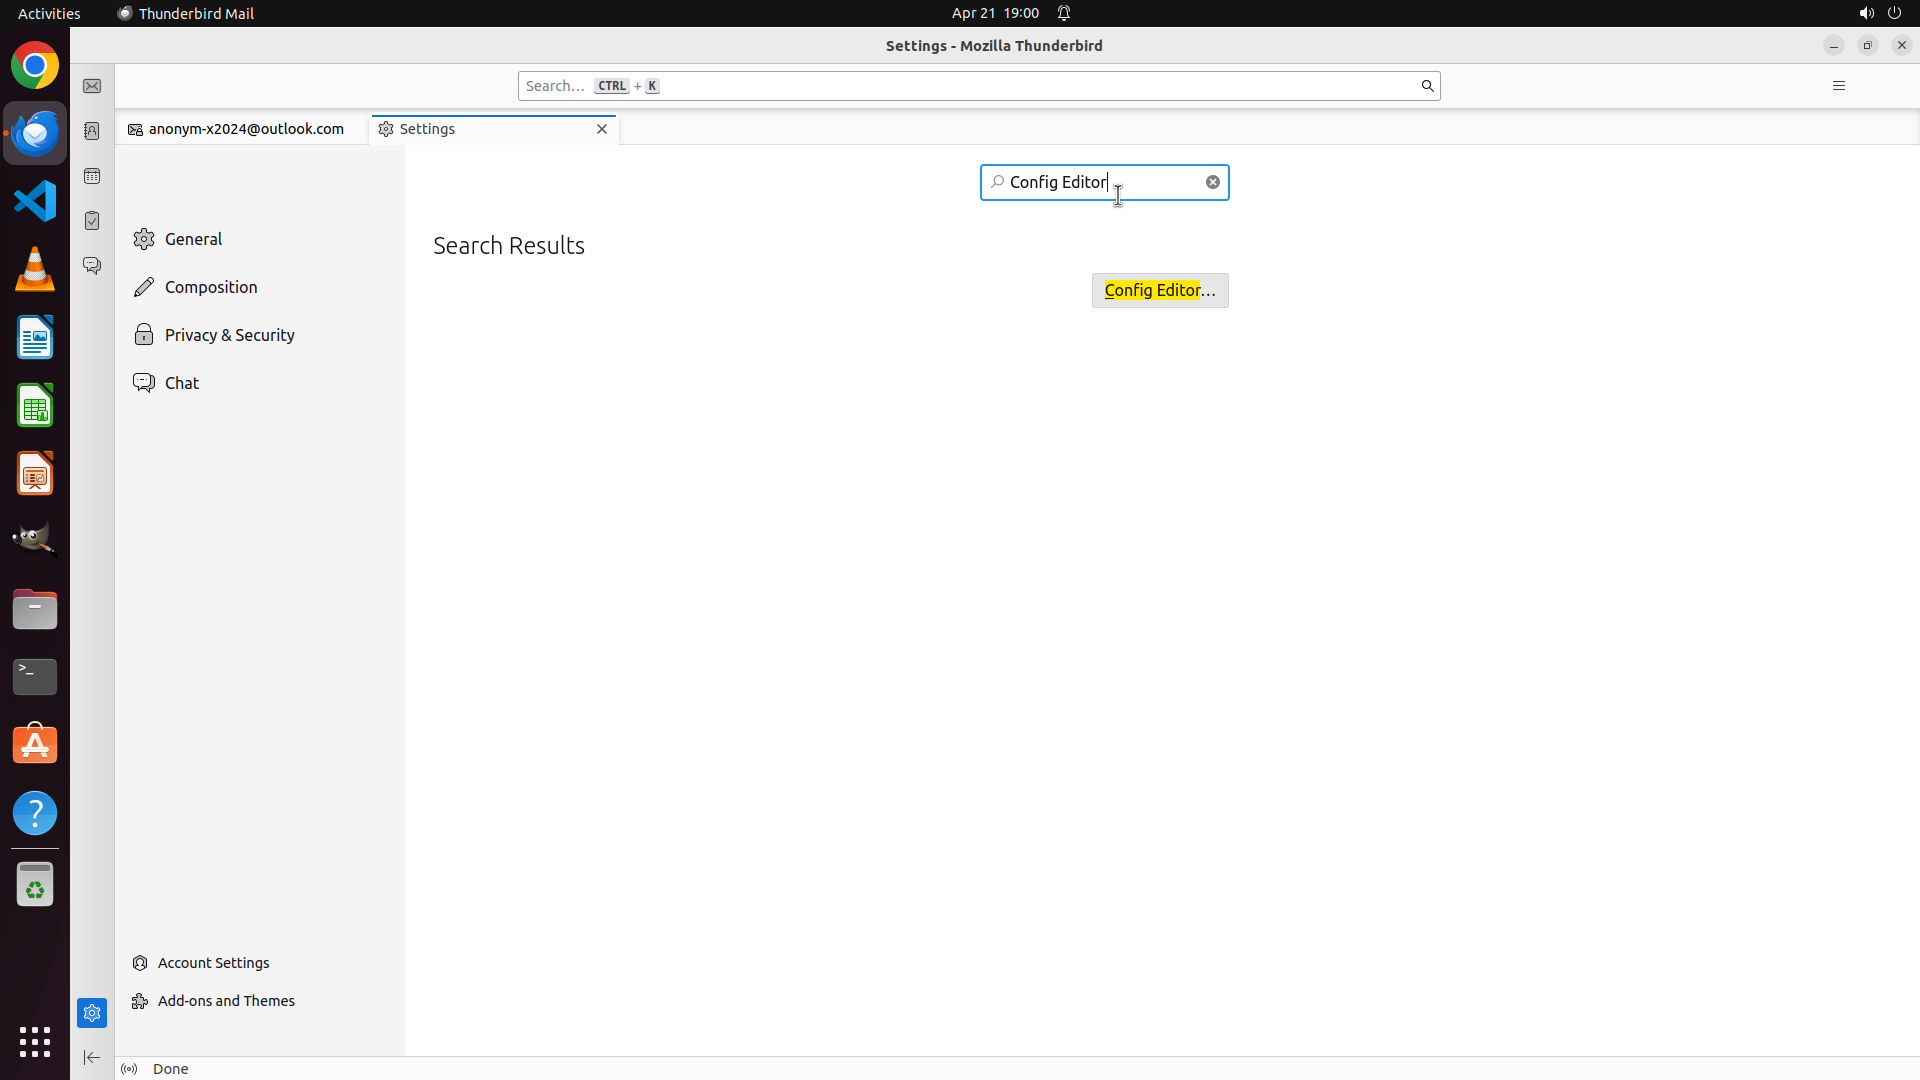
Task: Open Mail space in the left sidebar
Action: click(x=92, y=87)
